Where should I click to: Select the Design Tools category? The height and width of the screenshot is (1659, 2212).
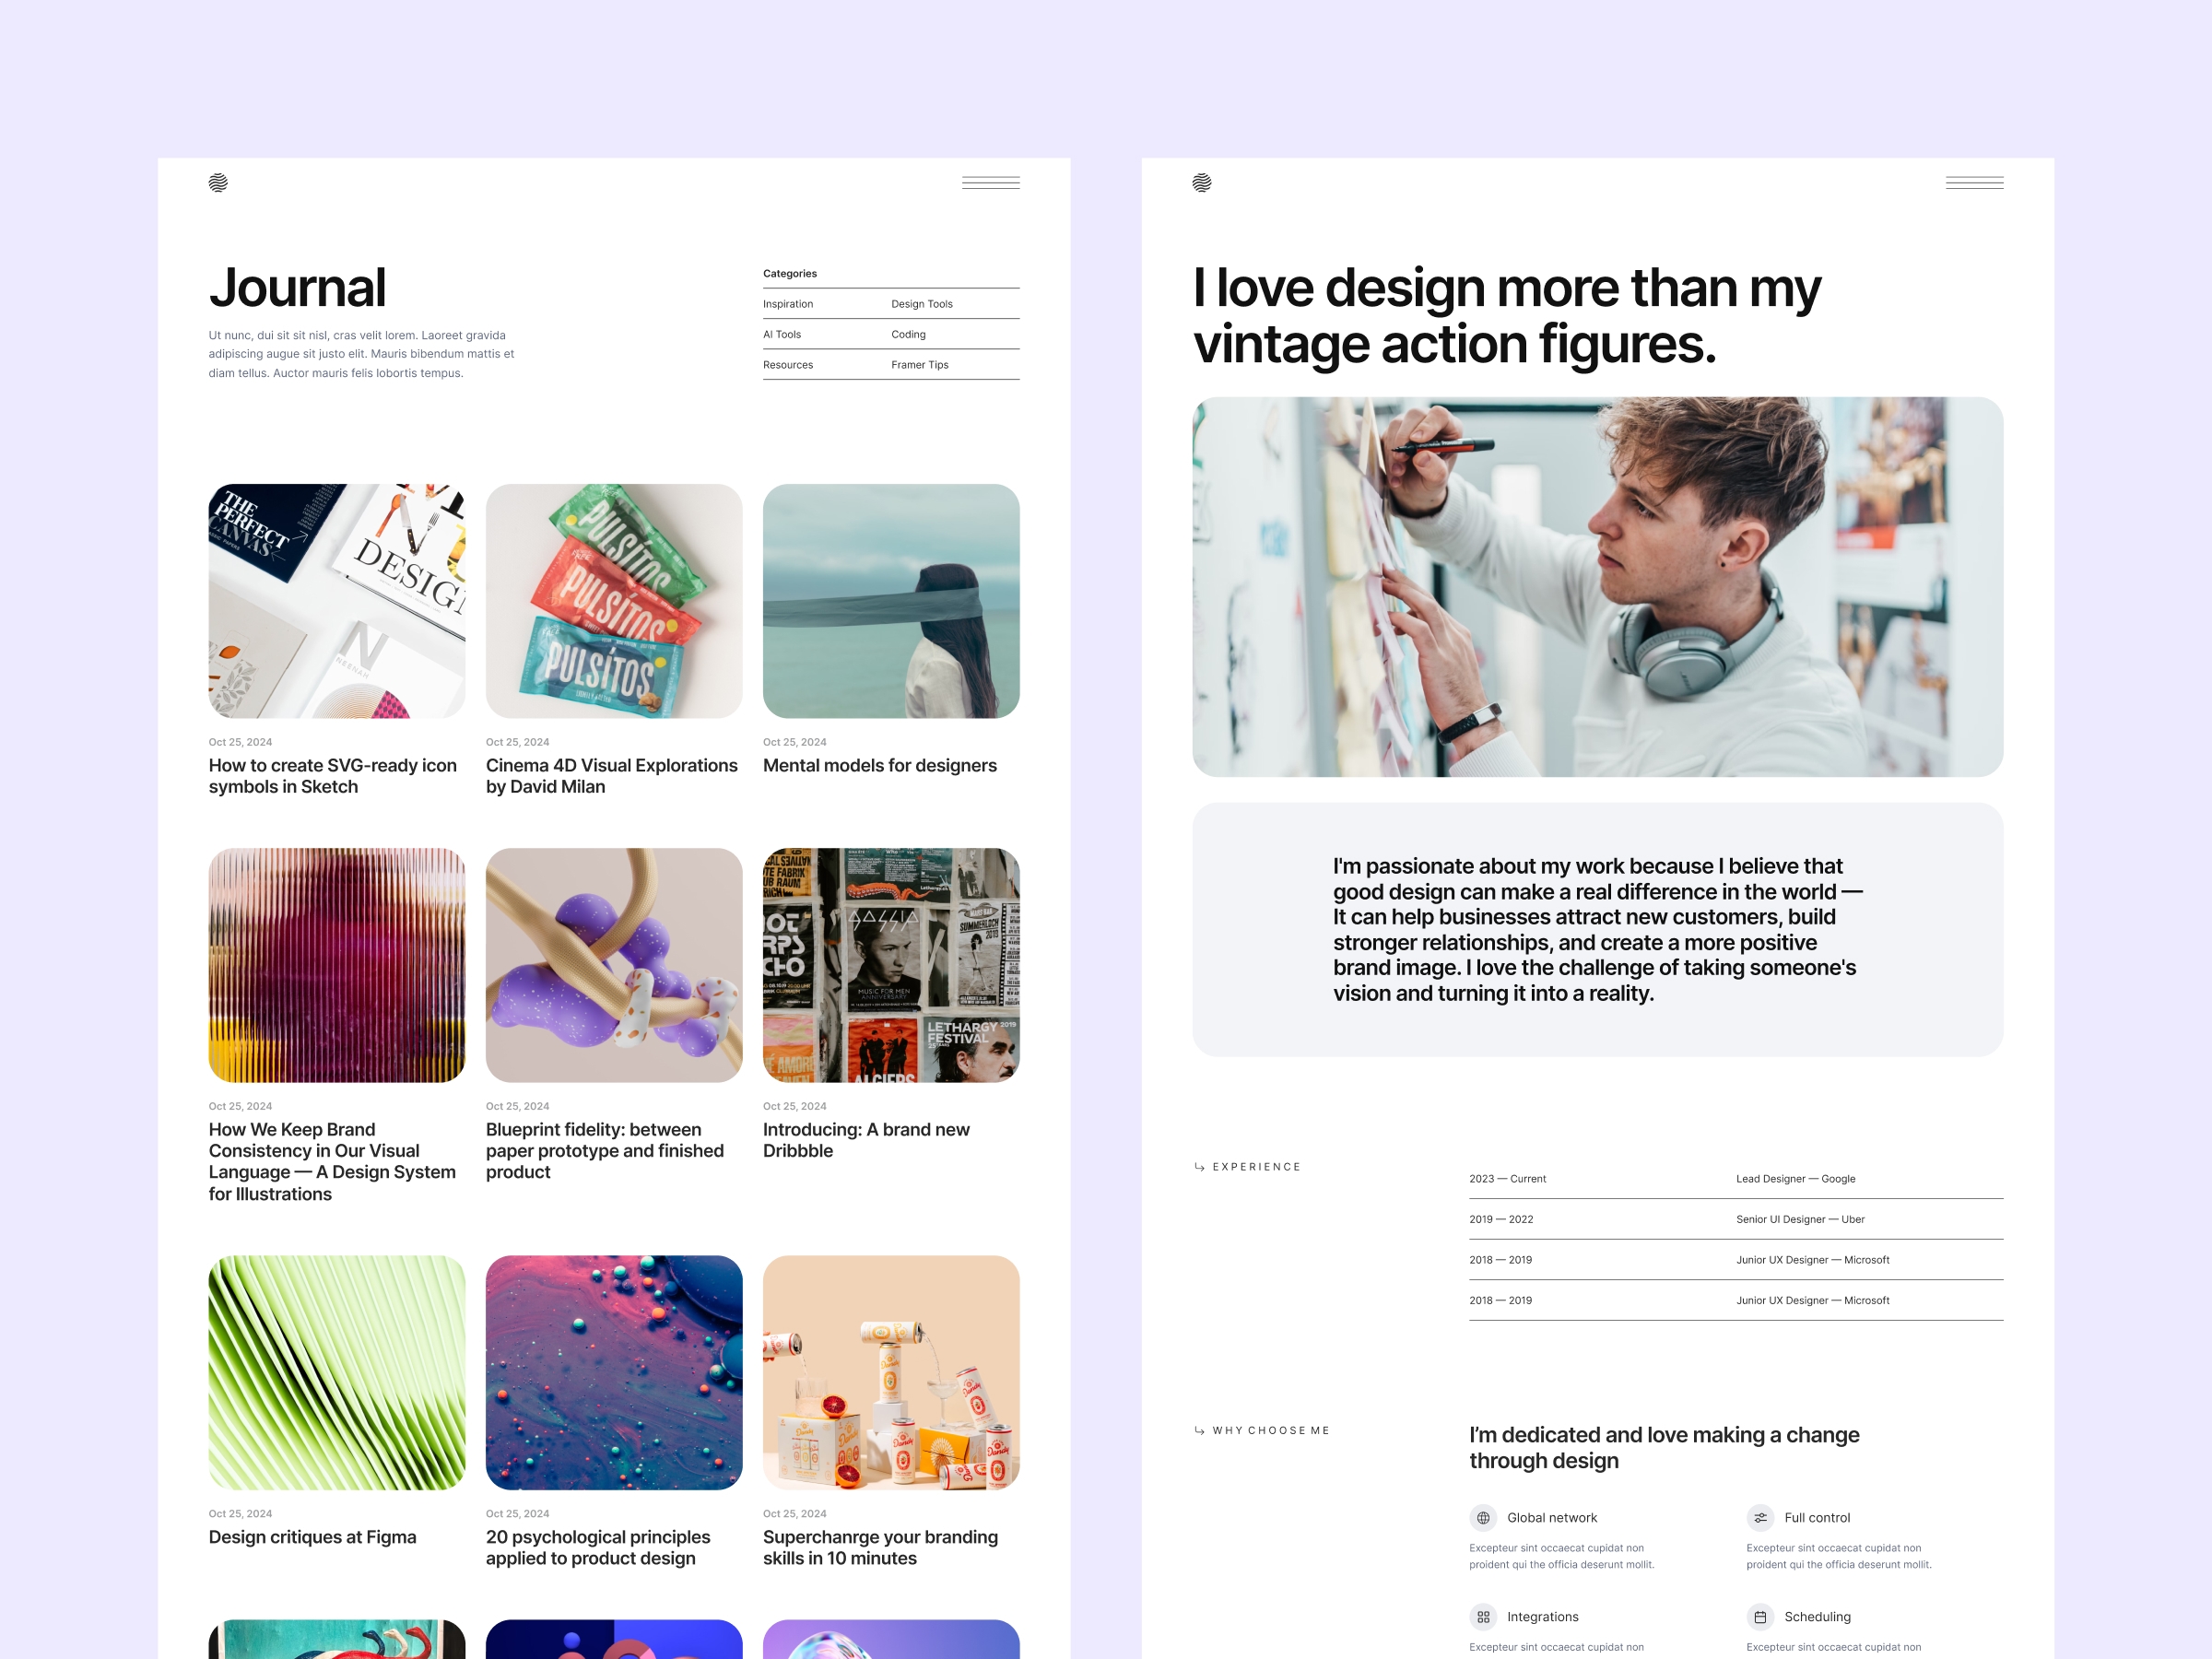(x=921, y=303)
